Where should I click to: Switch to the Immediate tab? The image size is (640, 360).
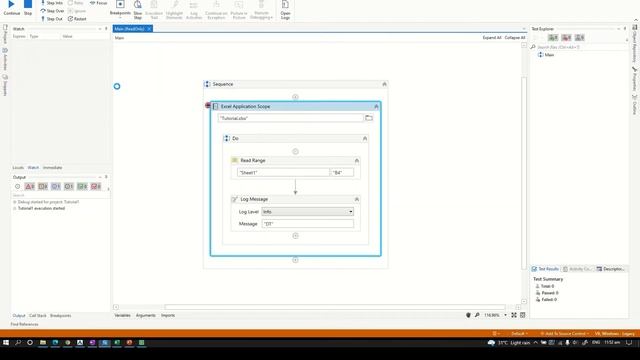tap(52, 167)
